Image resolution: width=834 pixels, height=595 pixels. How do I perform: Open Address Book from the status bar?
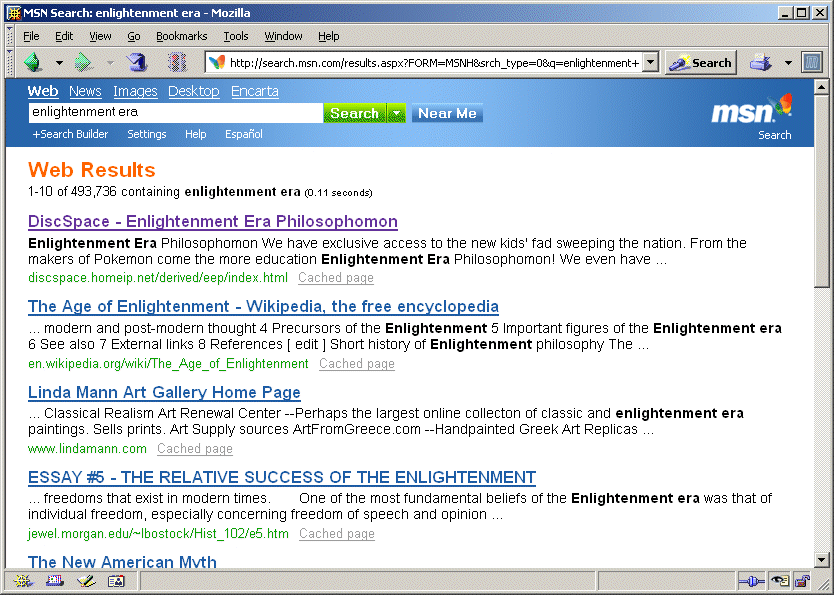pyautogui.click(x=116, y=581)
